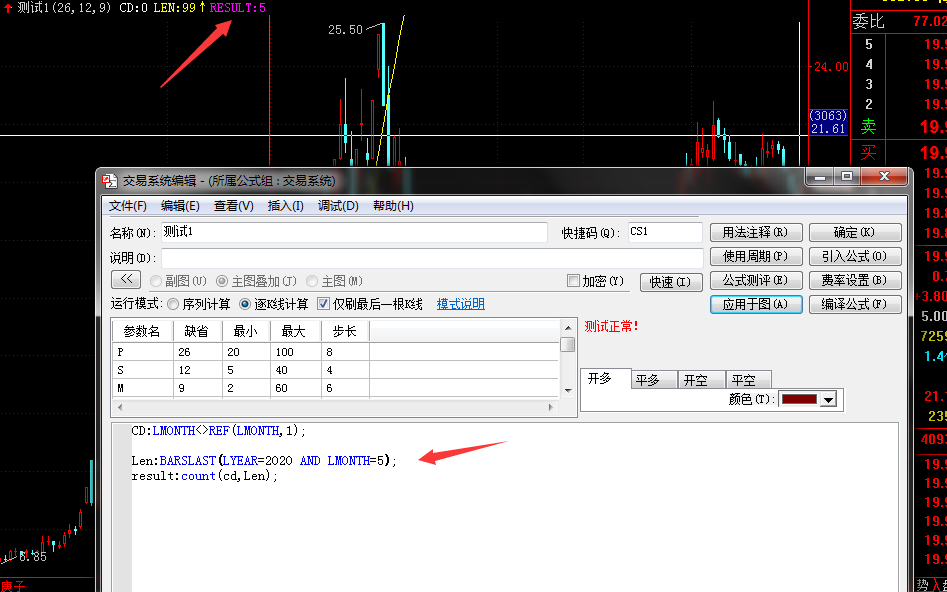Focus the 名称(N) name field

(355, 233)
